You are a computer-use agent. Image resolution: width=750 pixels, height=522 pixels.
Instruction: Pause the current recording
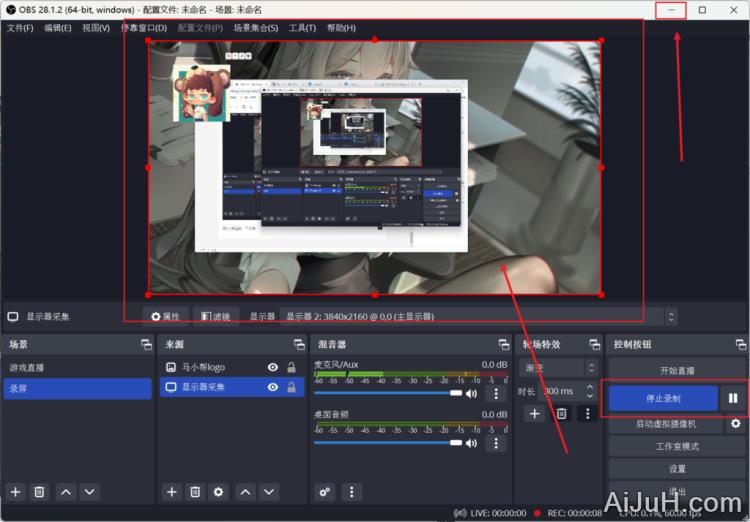733,398
